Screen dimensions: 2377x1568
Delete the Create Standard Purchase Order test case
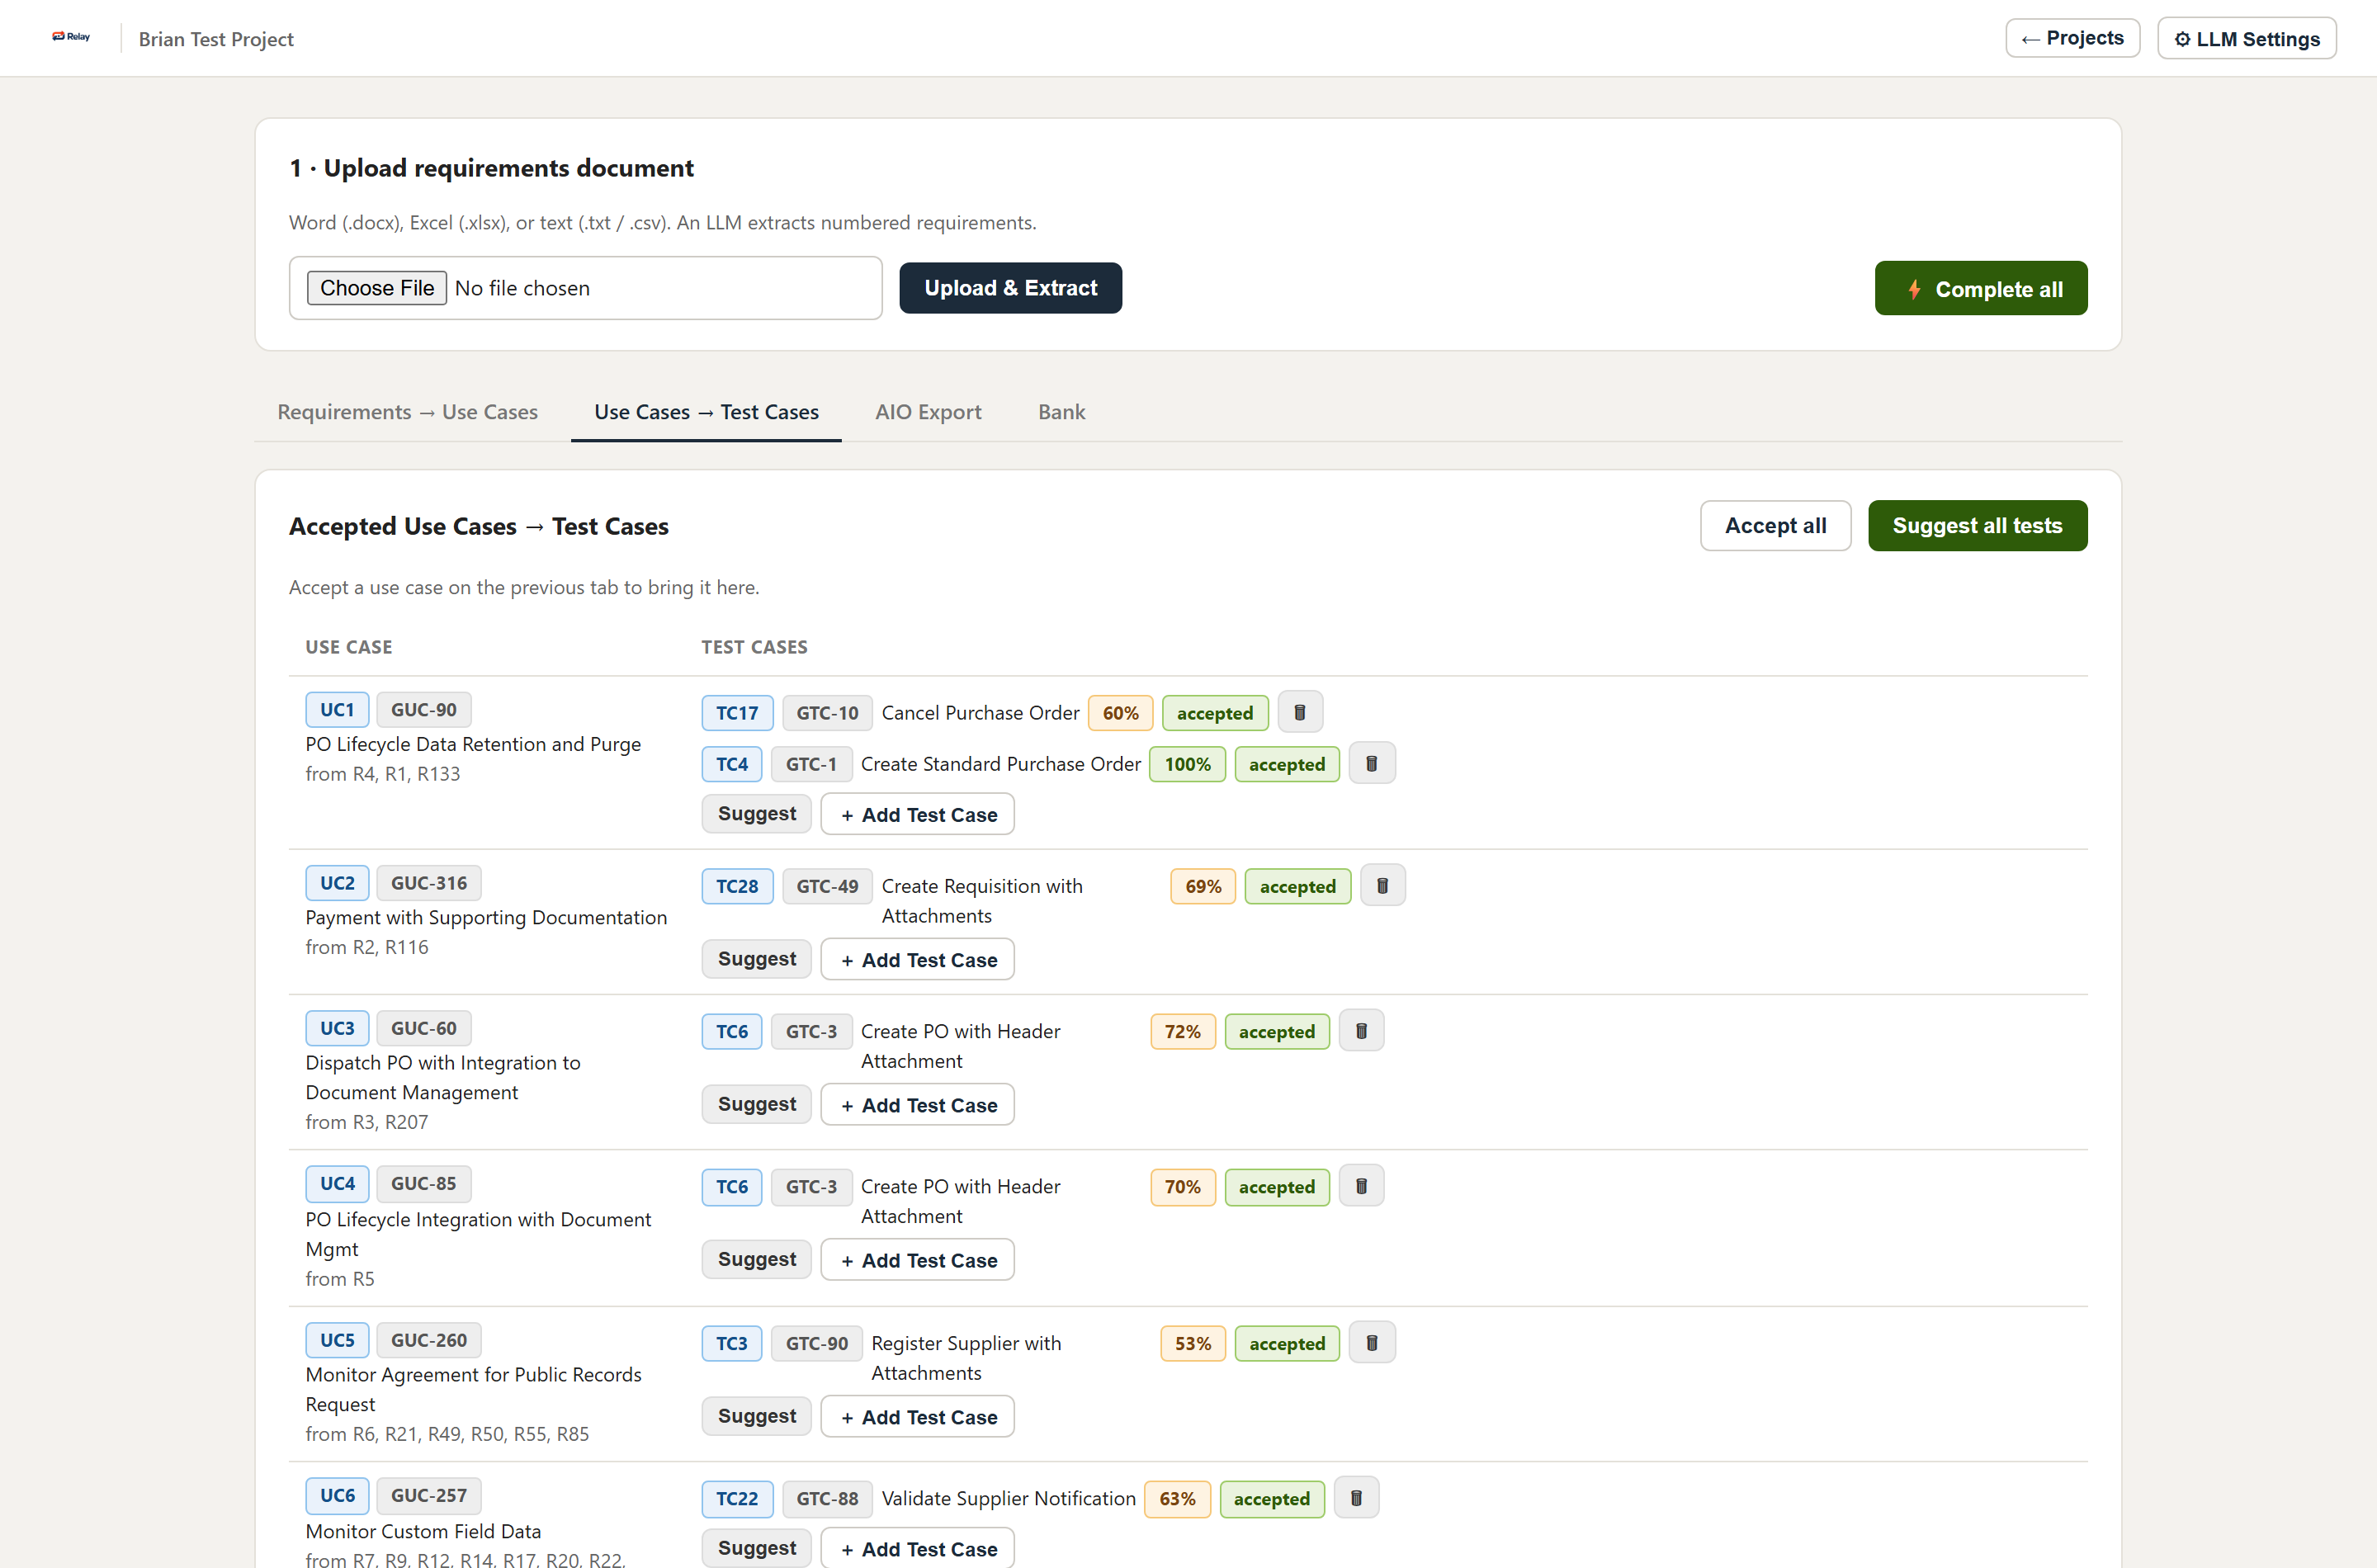pos(1372,763)
